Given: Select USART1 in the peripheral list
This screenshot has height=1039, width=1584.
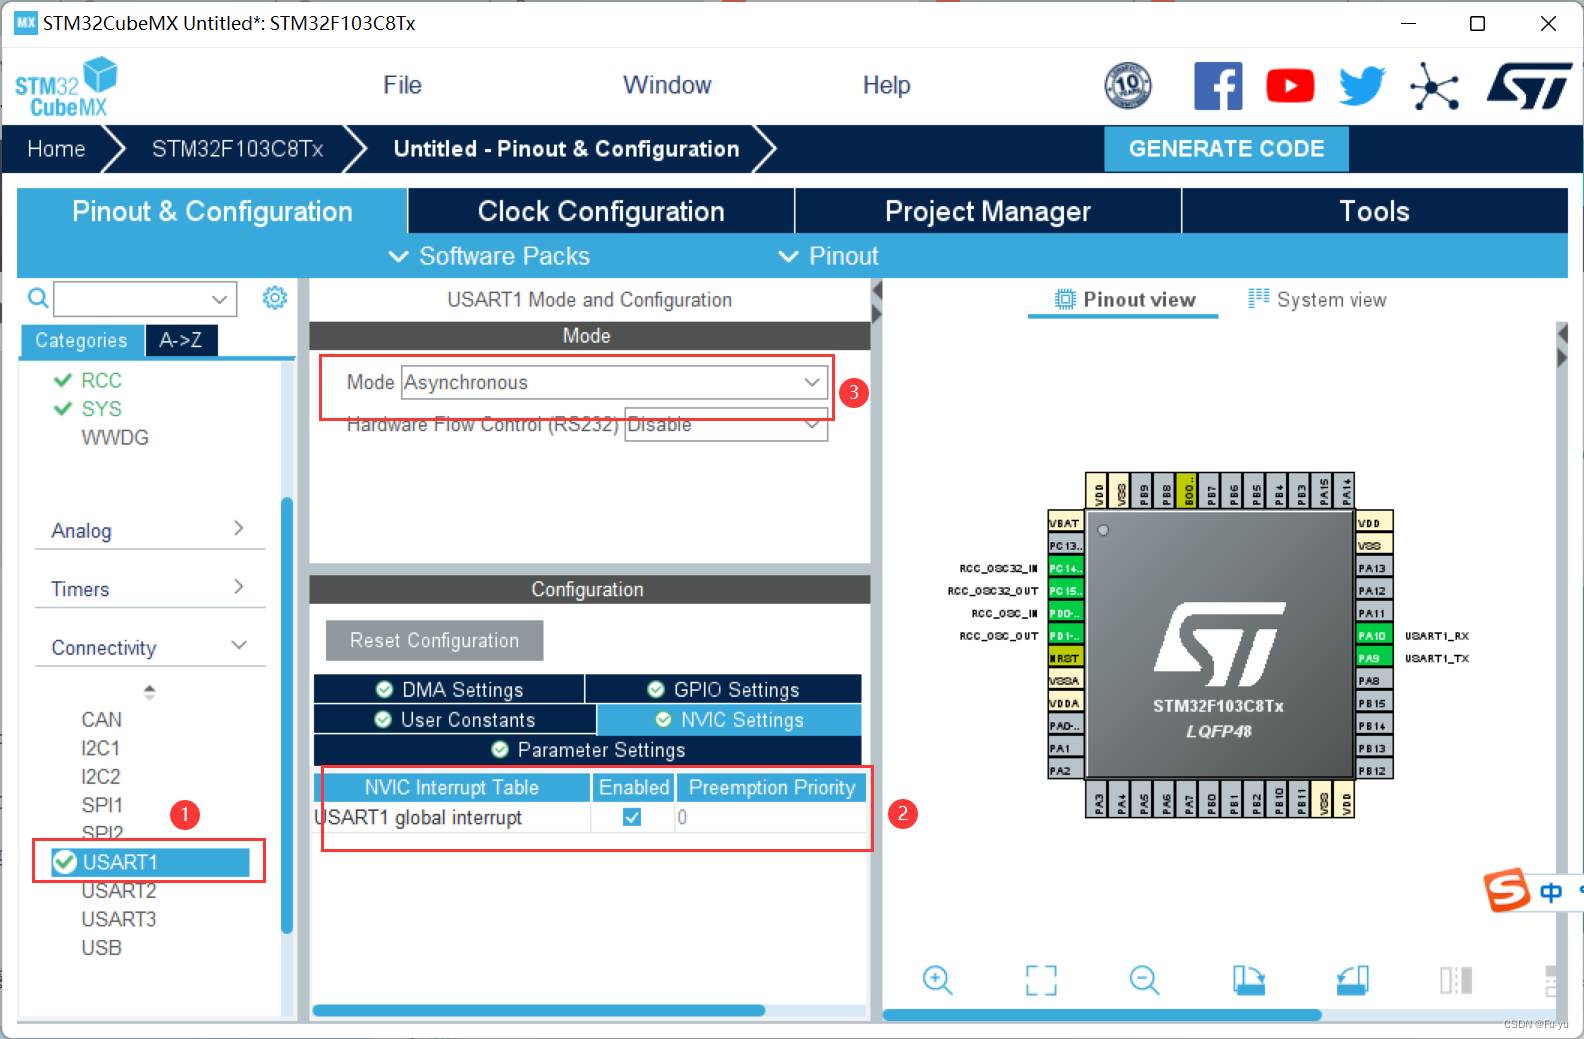Looking at the screenshot, I should [x=150, y=862].
